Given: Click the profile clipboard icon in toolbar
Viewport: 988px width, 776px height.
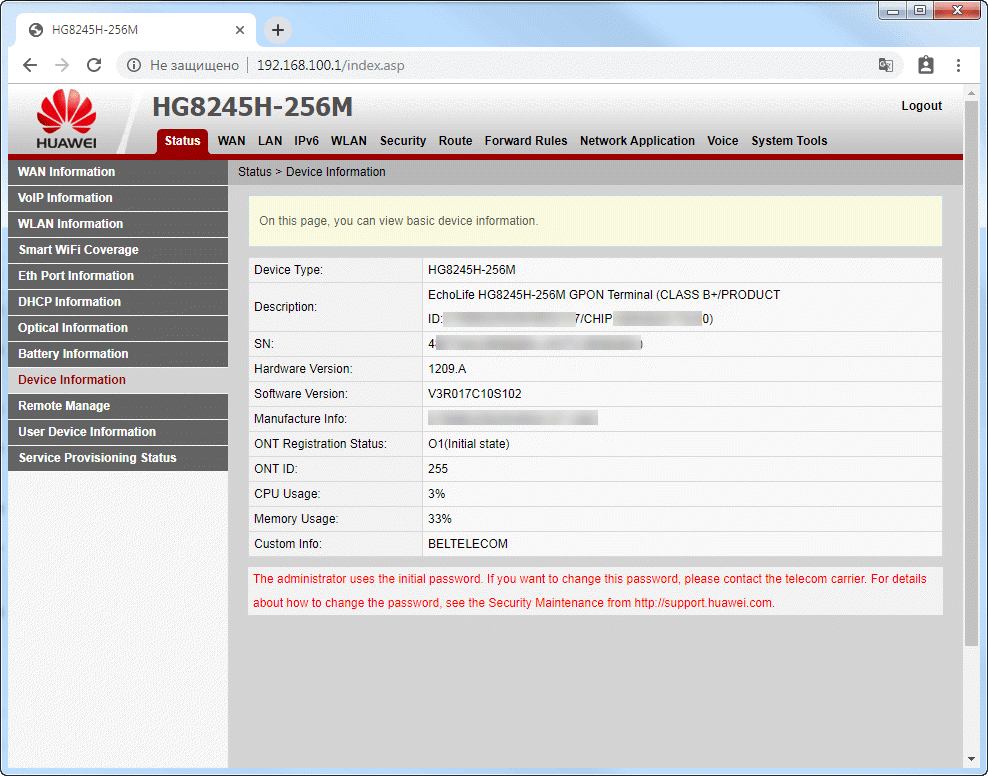Looking at the screenshot, I should point(925,65).
